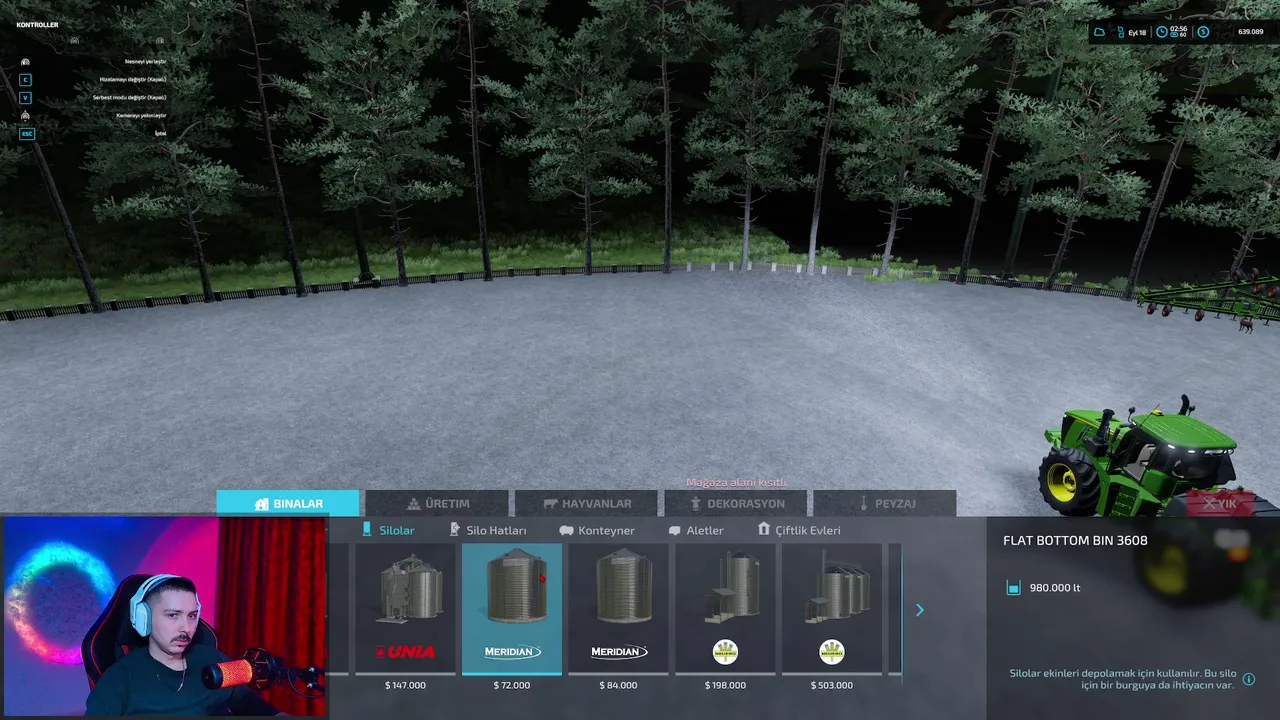Click the $503.000 price label
The image size is (1280, 720).
tap(832, 685)
